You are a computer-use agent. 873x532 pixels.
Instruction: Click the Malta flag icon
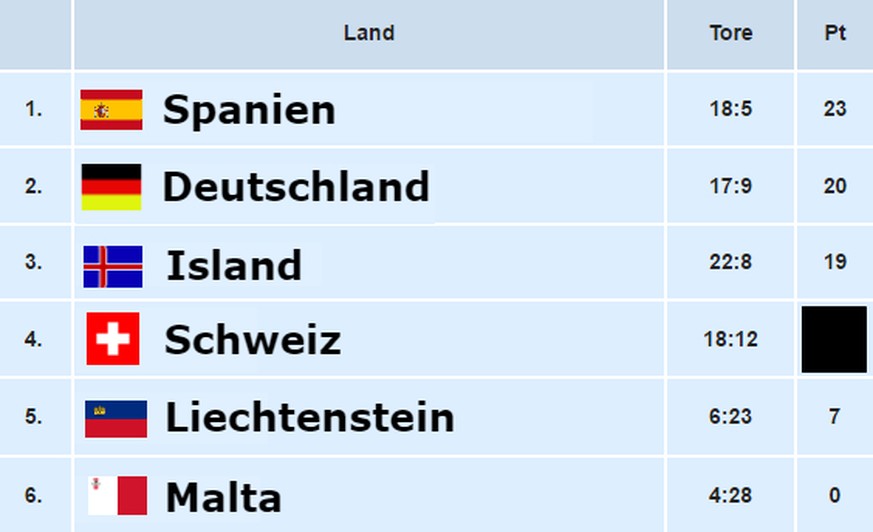click(117, 495)
